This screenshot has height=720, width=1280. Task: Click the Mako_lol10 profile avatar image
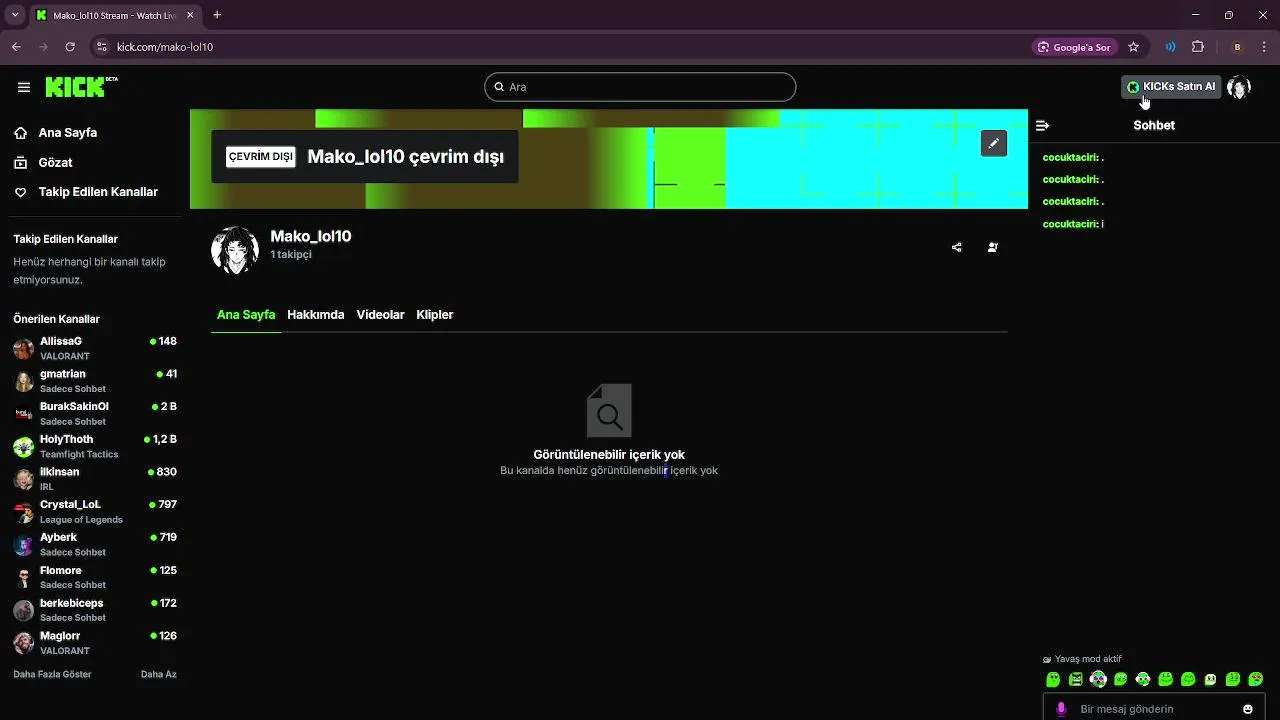click(235, 250)
